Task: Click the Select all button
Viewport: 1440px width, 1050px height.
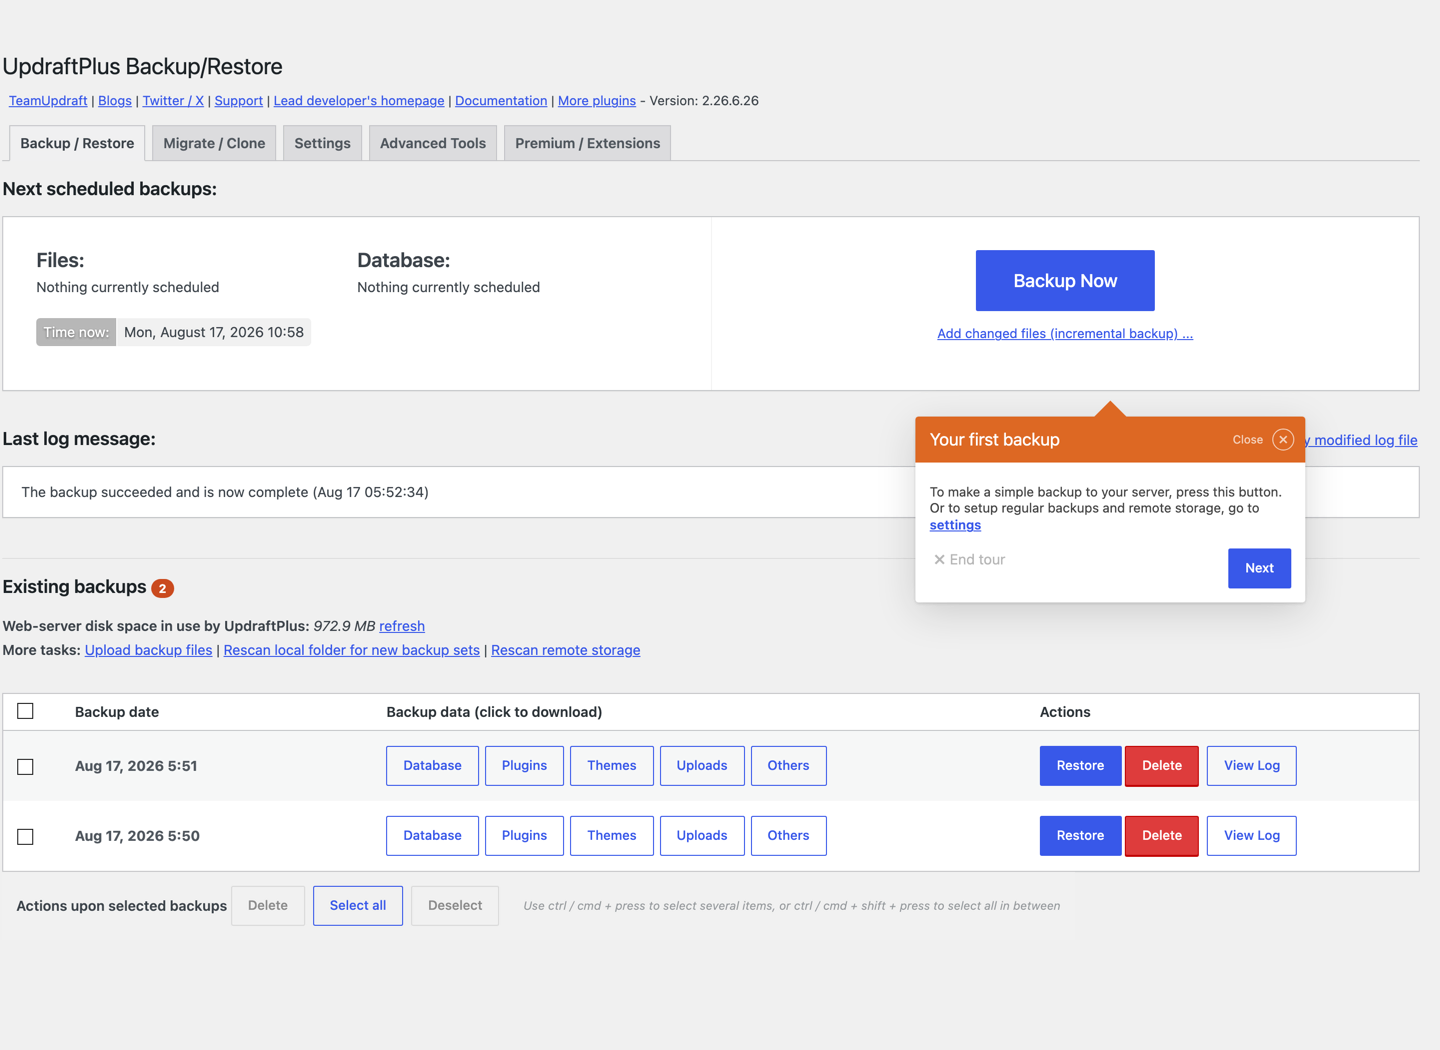Action: point(358,906)
